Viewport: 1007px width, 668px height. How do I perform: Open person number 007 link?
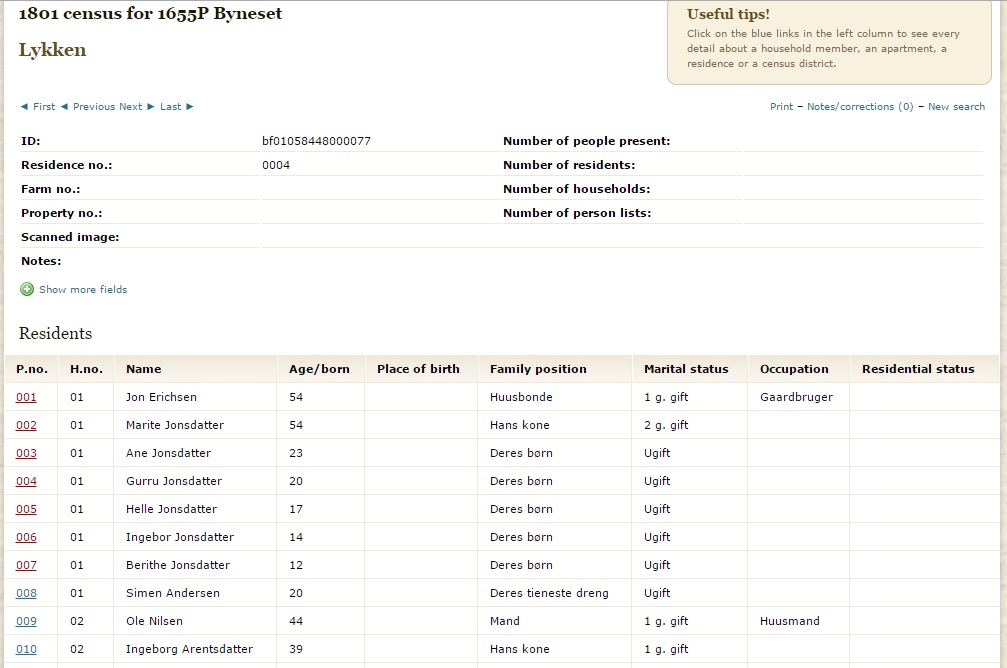pos(26,565)
